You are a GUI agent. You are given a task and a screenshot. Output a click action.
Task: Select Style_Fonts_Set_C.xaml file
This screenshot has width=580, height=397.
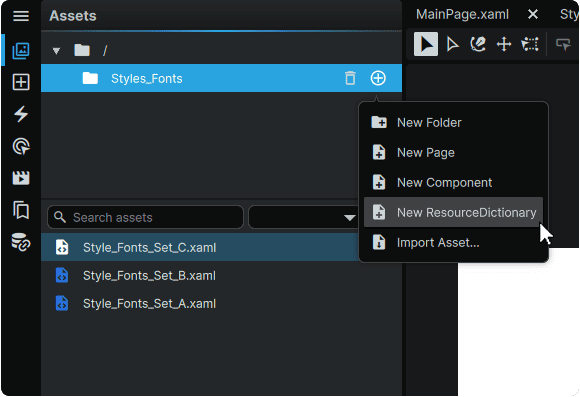click(200, 247)
